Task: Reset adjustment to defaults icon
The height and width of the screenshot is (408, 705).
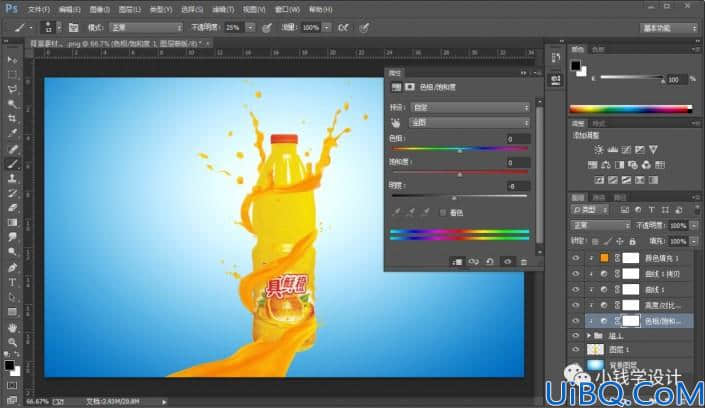Action: click(490, 262)
